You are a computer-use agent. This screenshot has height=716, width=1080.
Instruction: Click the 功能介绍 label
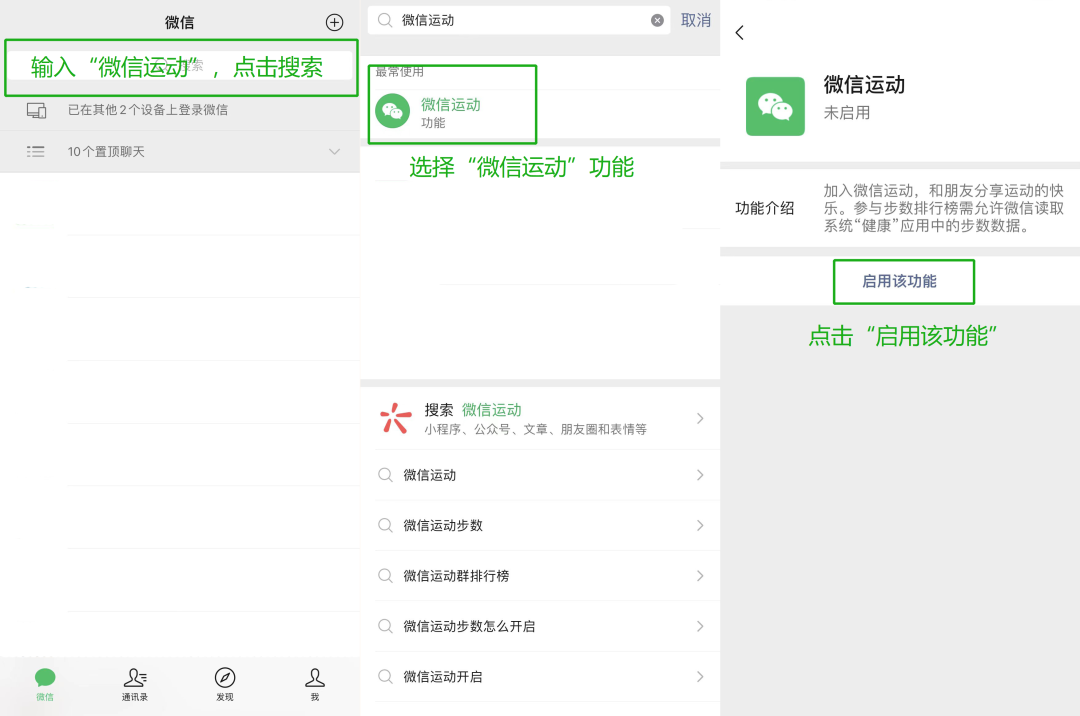[x=765, y=208]
